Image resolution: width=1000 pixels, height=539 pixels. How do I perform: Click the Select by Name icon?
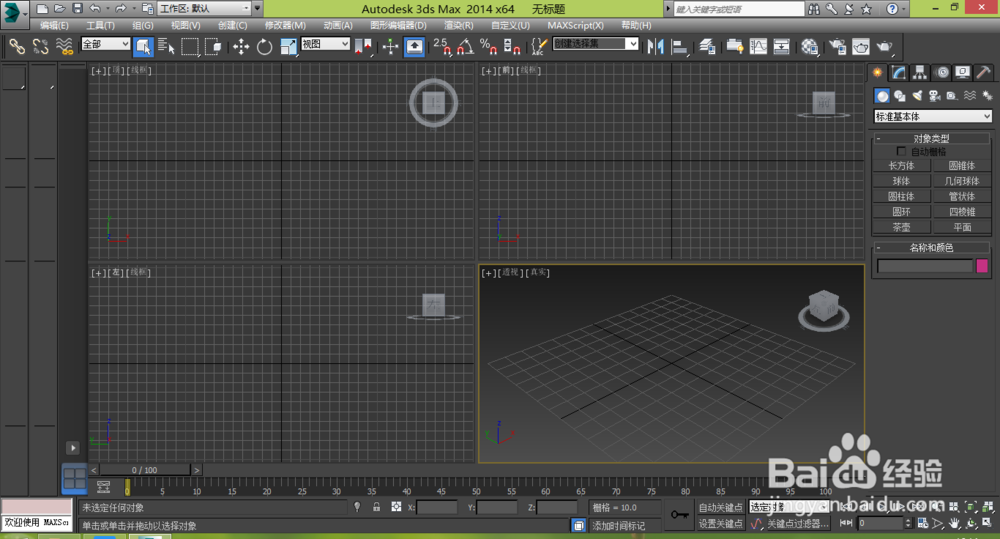click(166, 46)
